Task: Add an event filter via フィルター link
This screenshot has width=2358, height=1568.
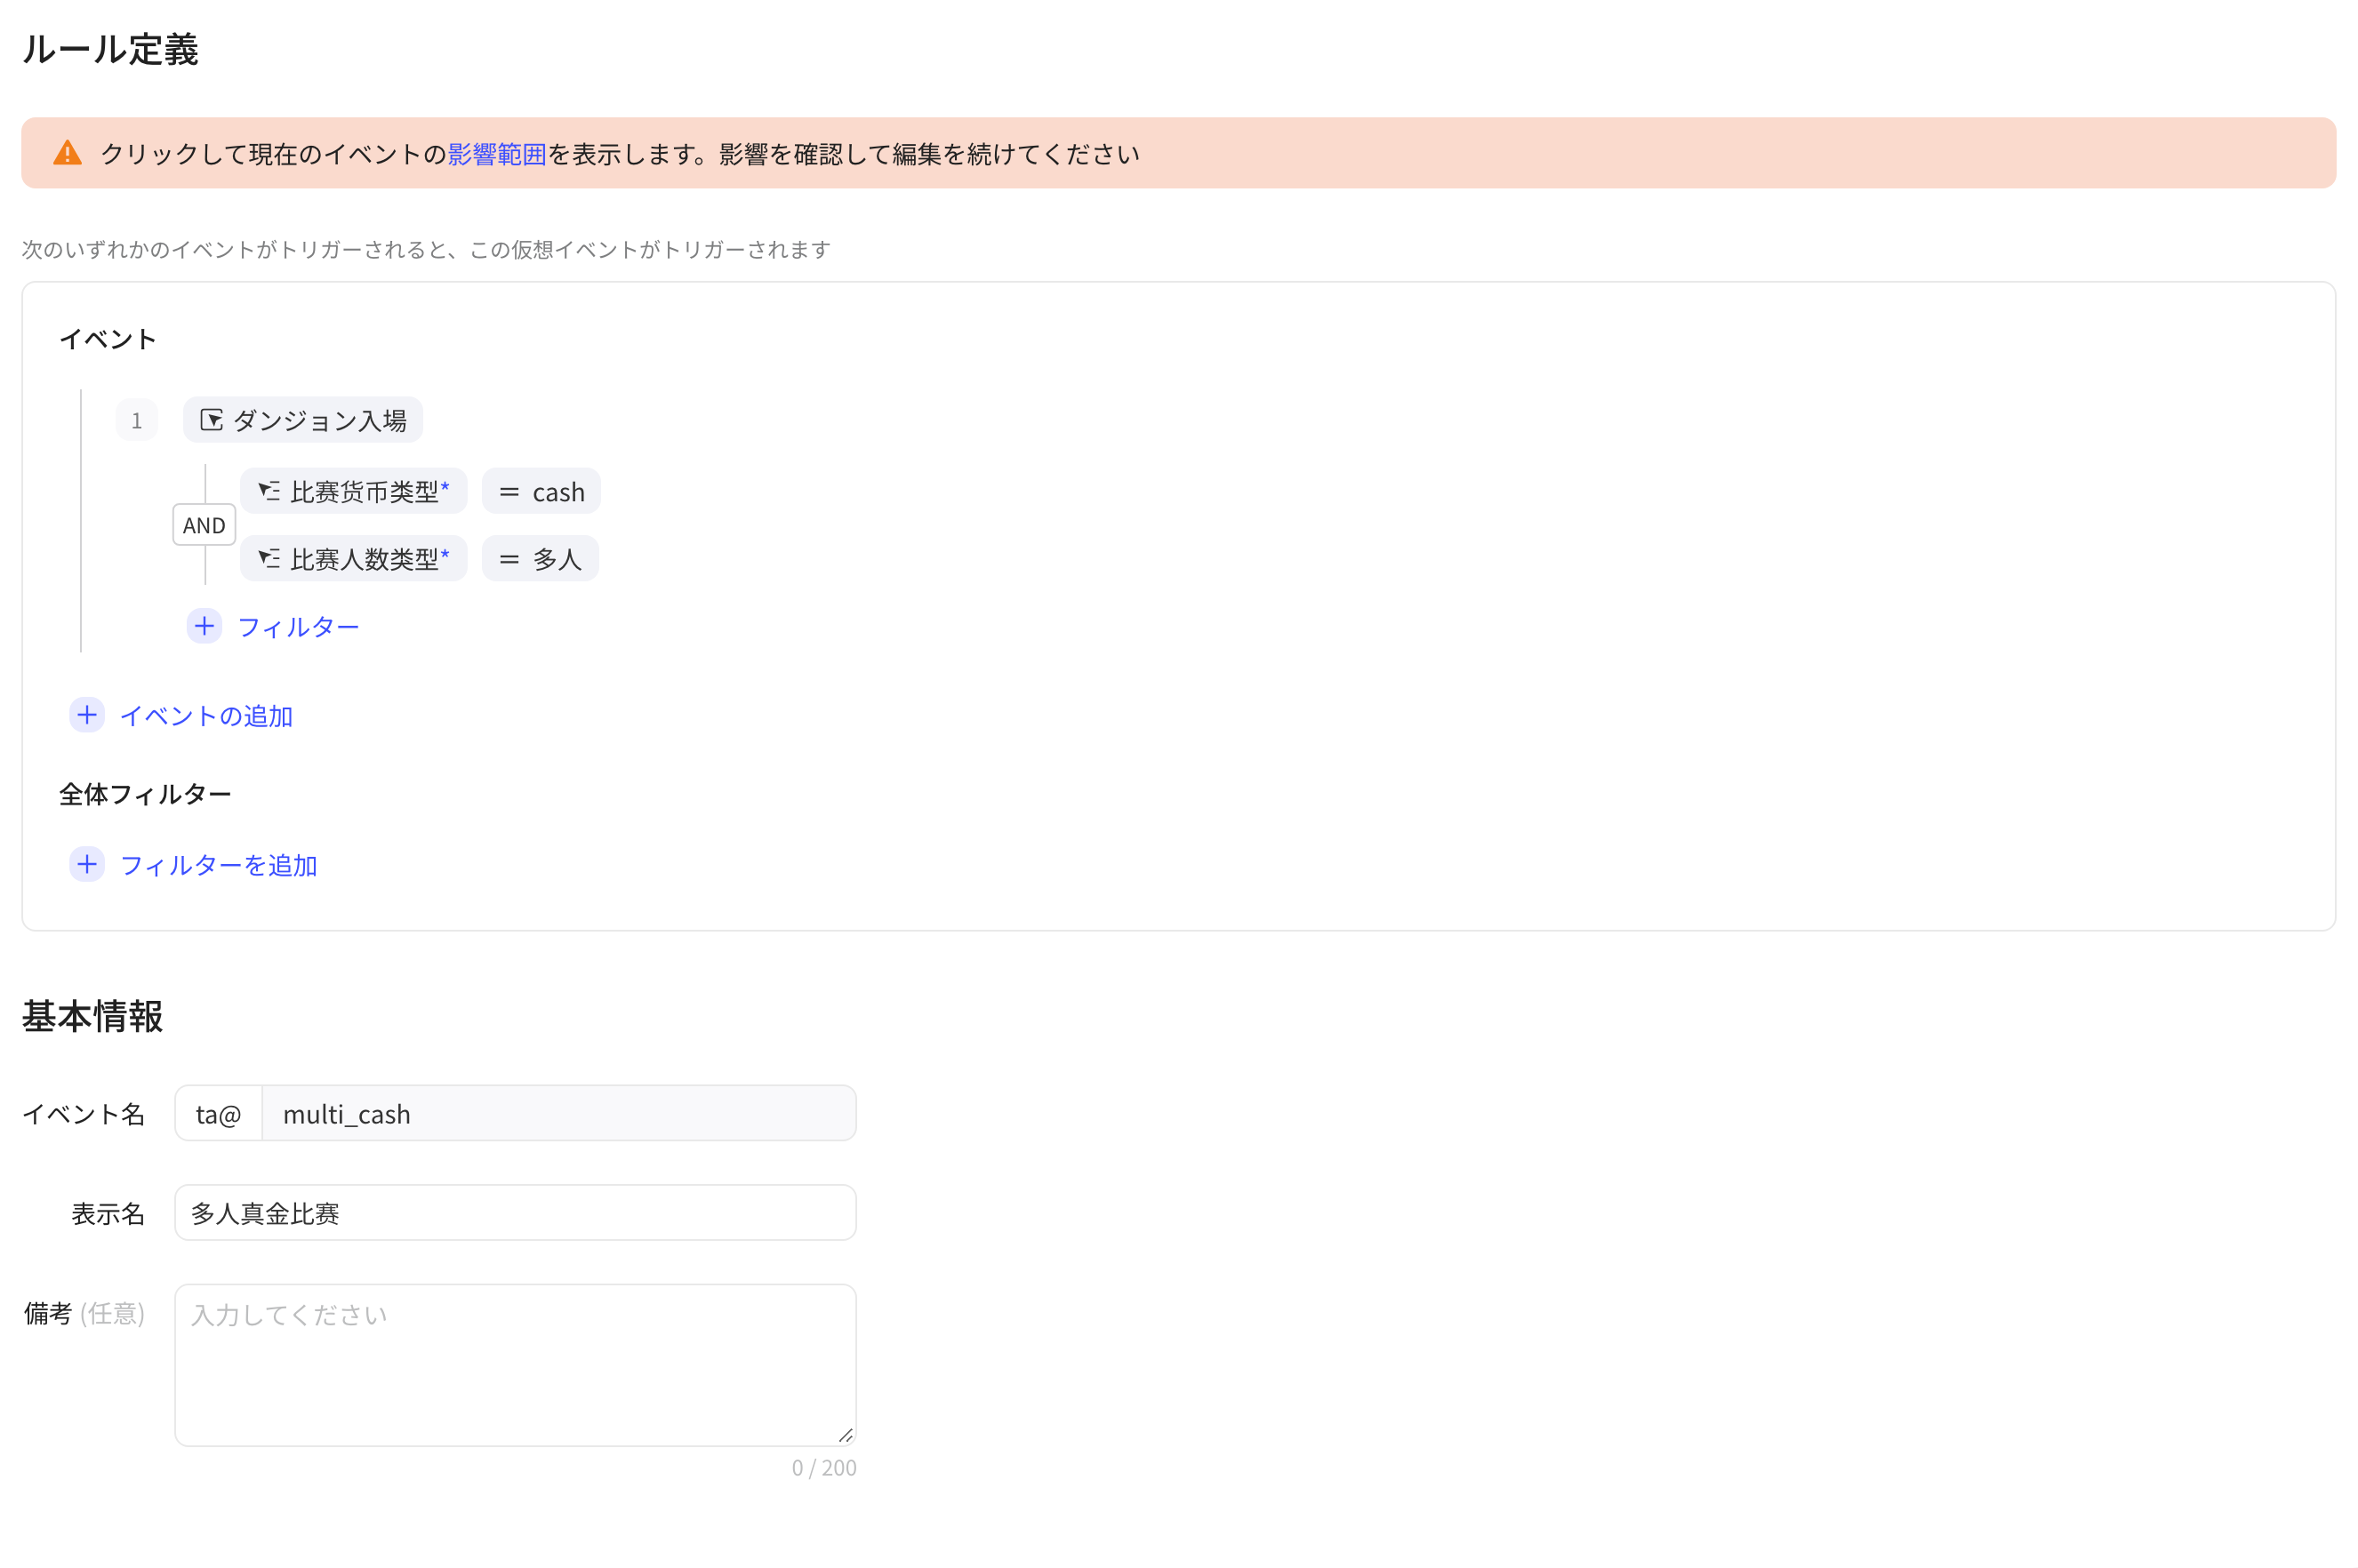Action: pos(298,627)
